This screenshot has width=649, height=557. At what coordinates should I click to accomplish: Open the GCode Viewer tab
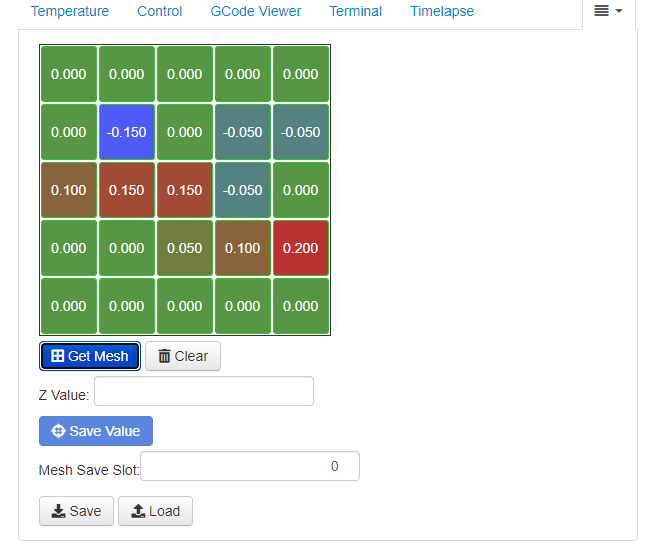click(x=255, y=11)
